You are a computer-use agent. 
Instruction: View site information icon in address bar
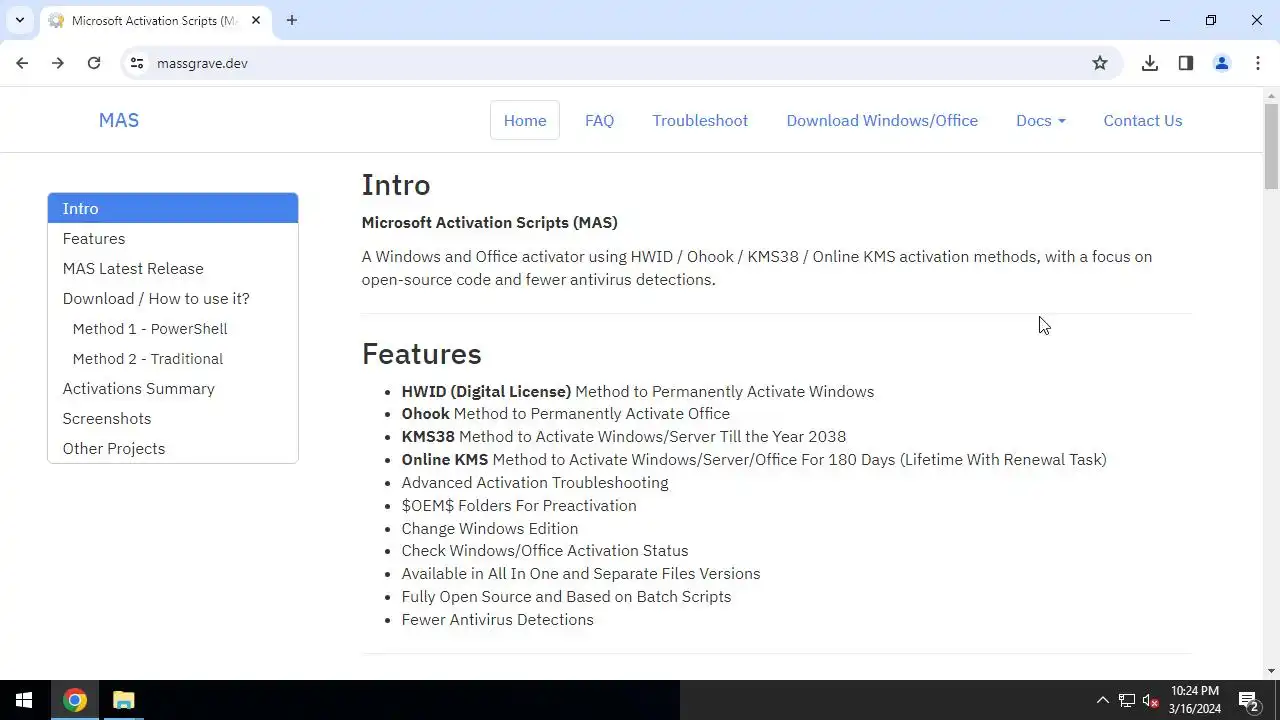coord(137,63)
